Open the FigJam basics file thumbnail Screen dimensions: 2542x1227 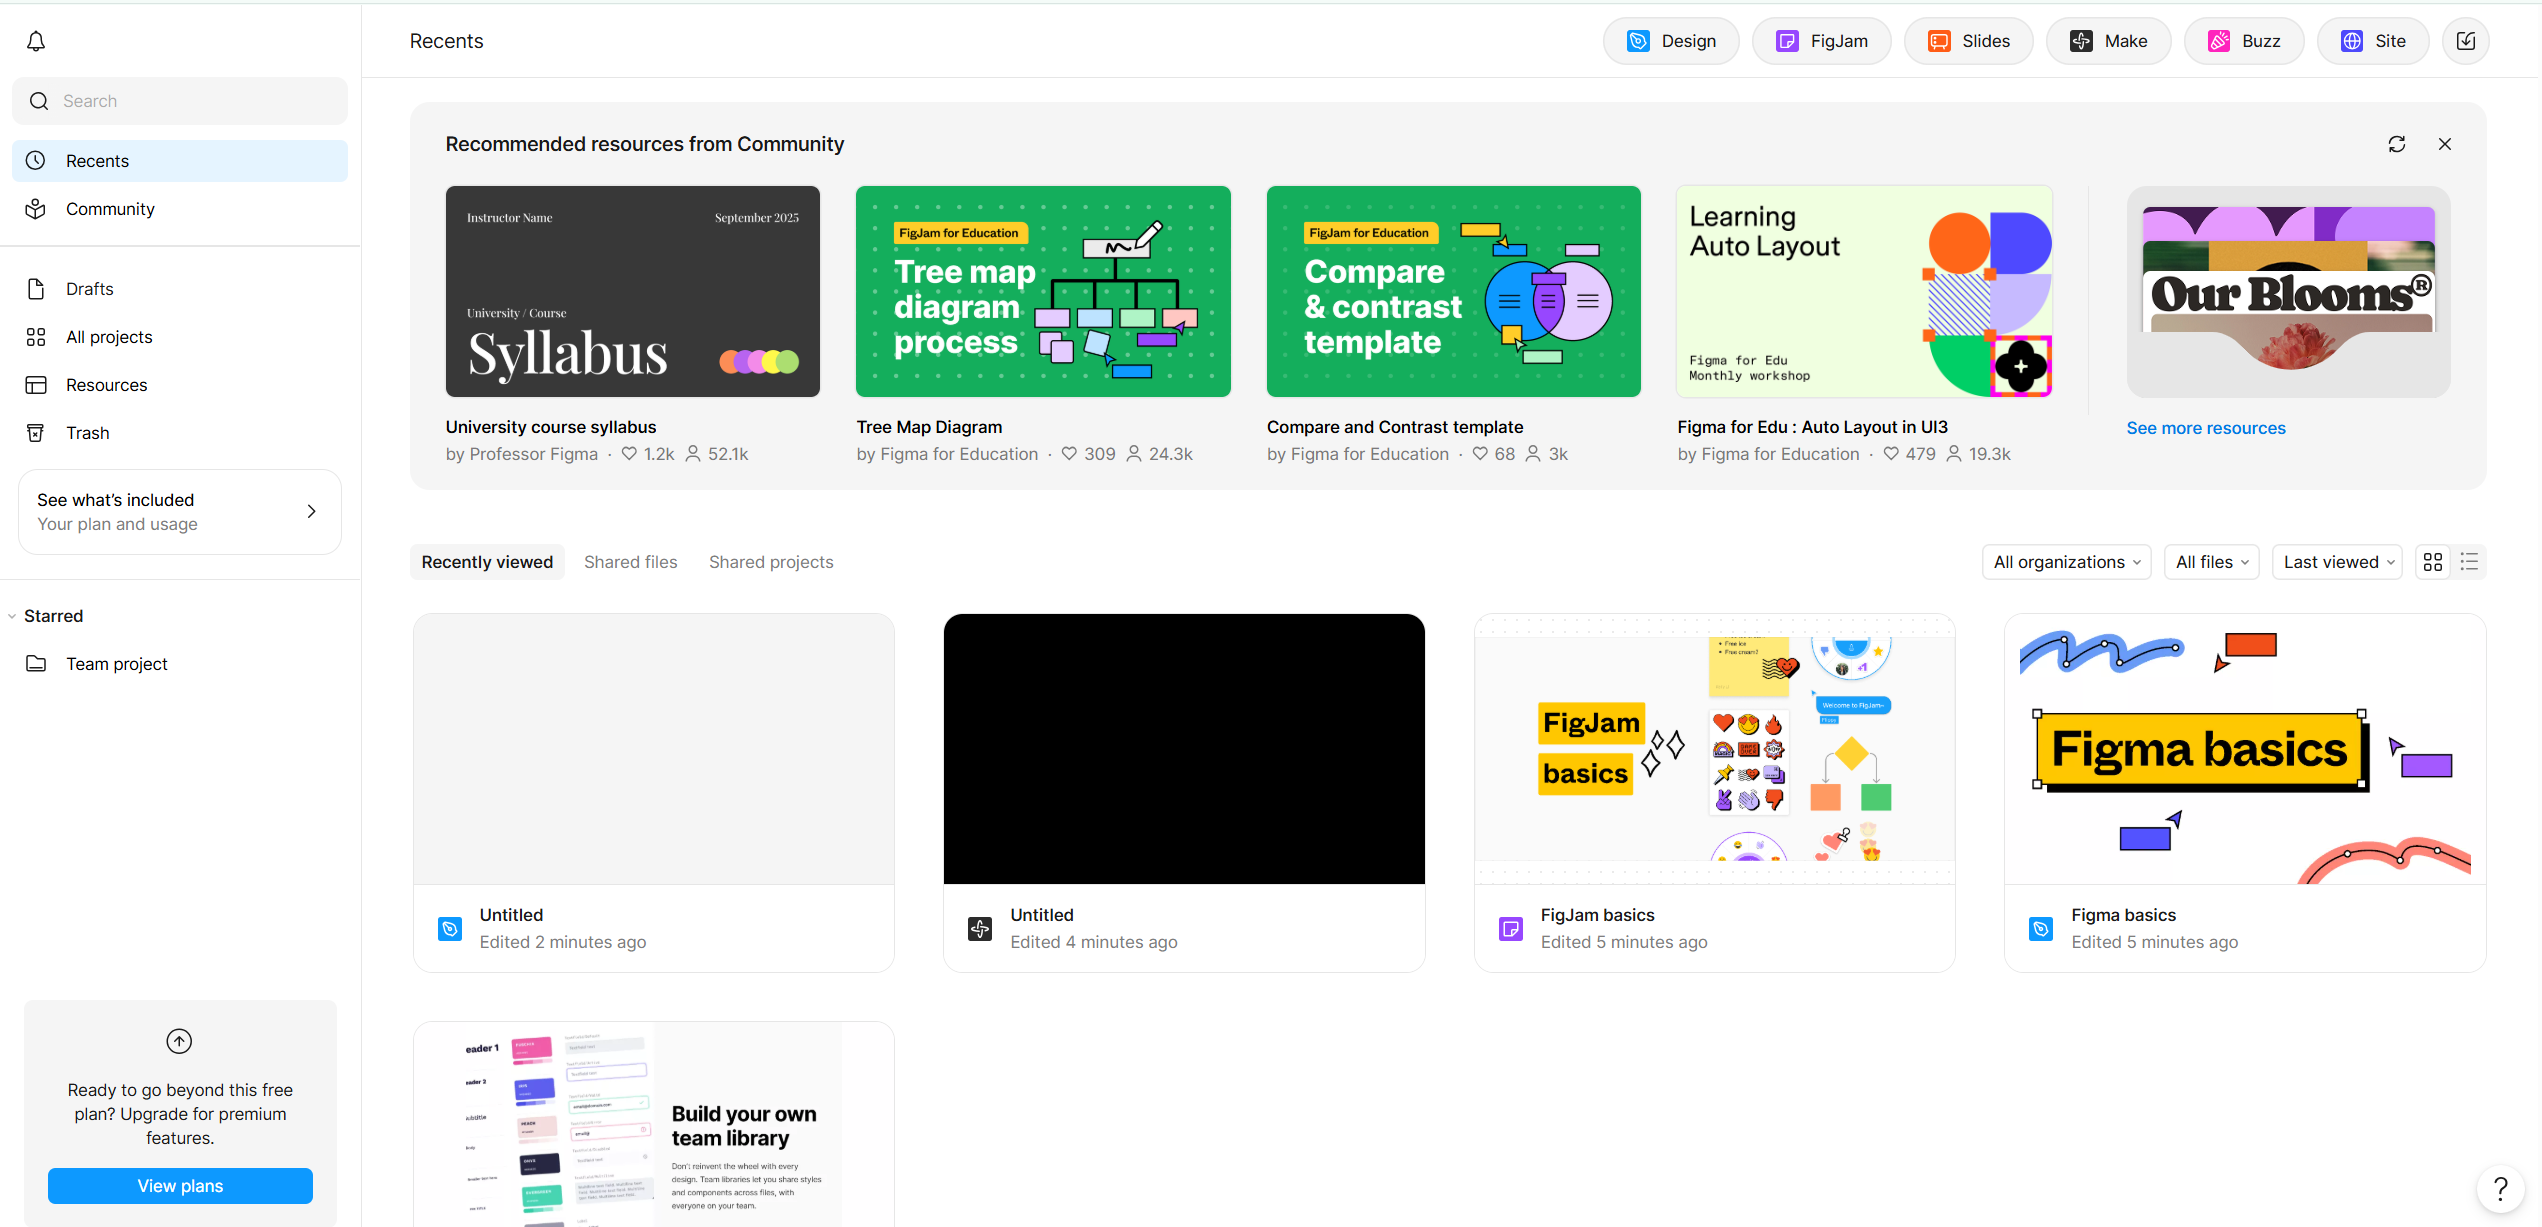1715,749
